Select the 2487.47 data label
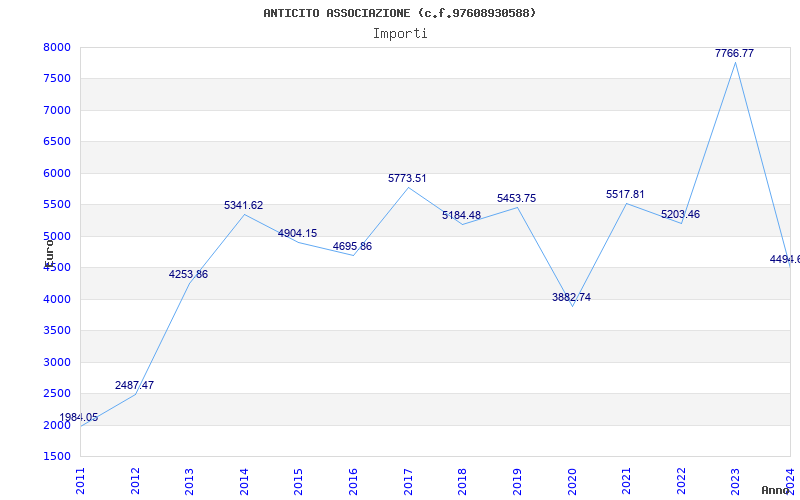This screenshot has height=500, width=800. 134,385
